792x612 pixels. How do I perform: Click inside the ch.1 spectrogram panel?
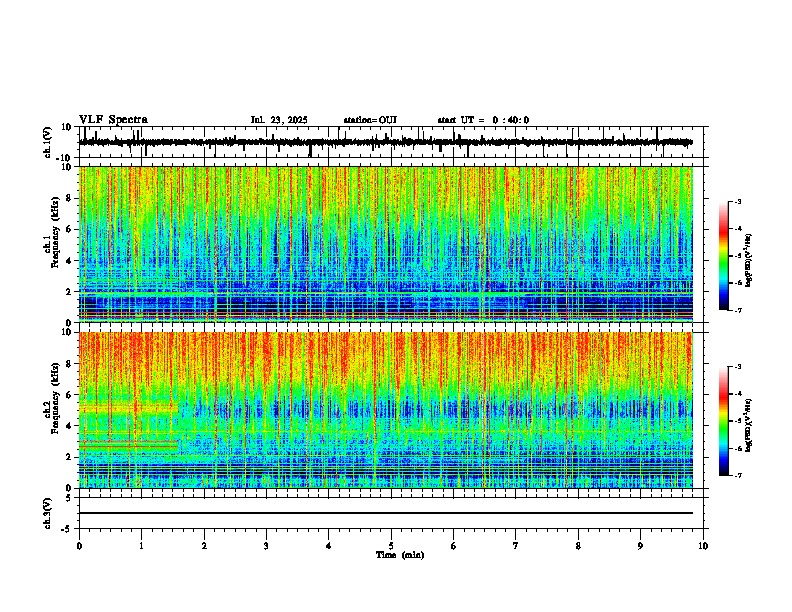pyautogui.click(x=386, y=244)
